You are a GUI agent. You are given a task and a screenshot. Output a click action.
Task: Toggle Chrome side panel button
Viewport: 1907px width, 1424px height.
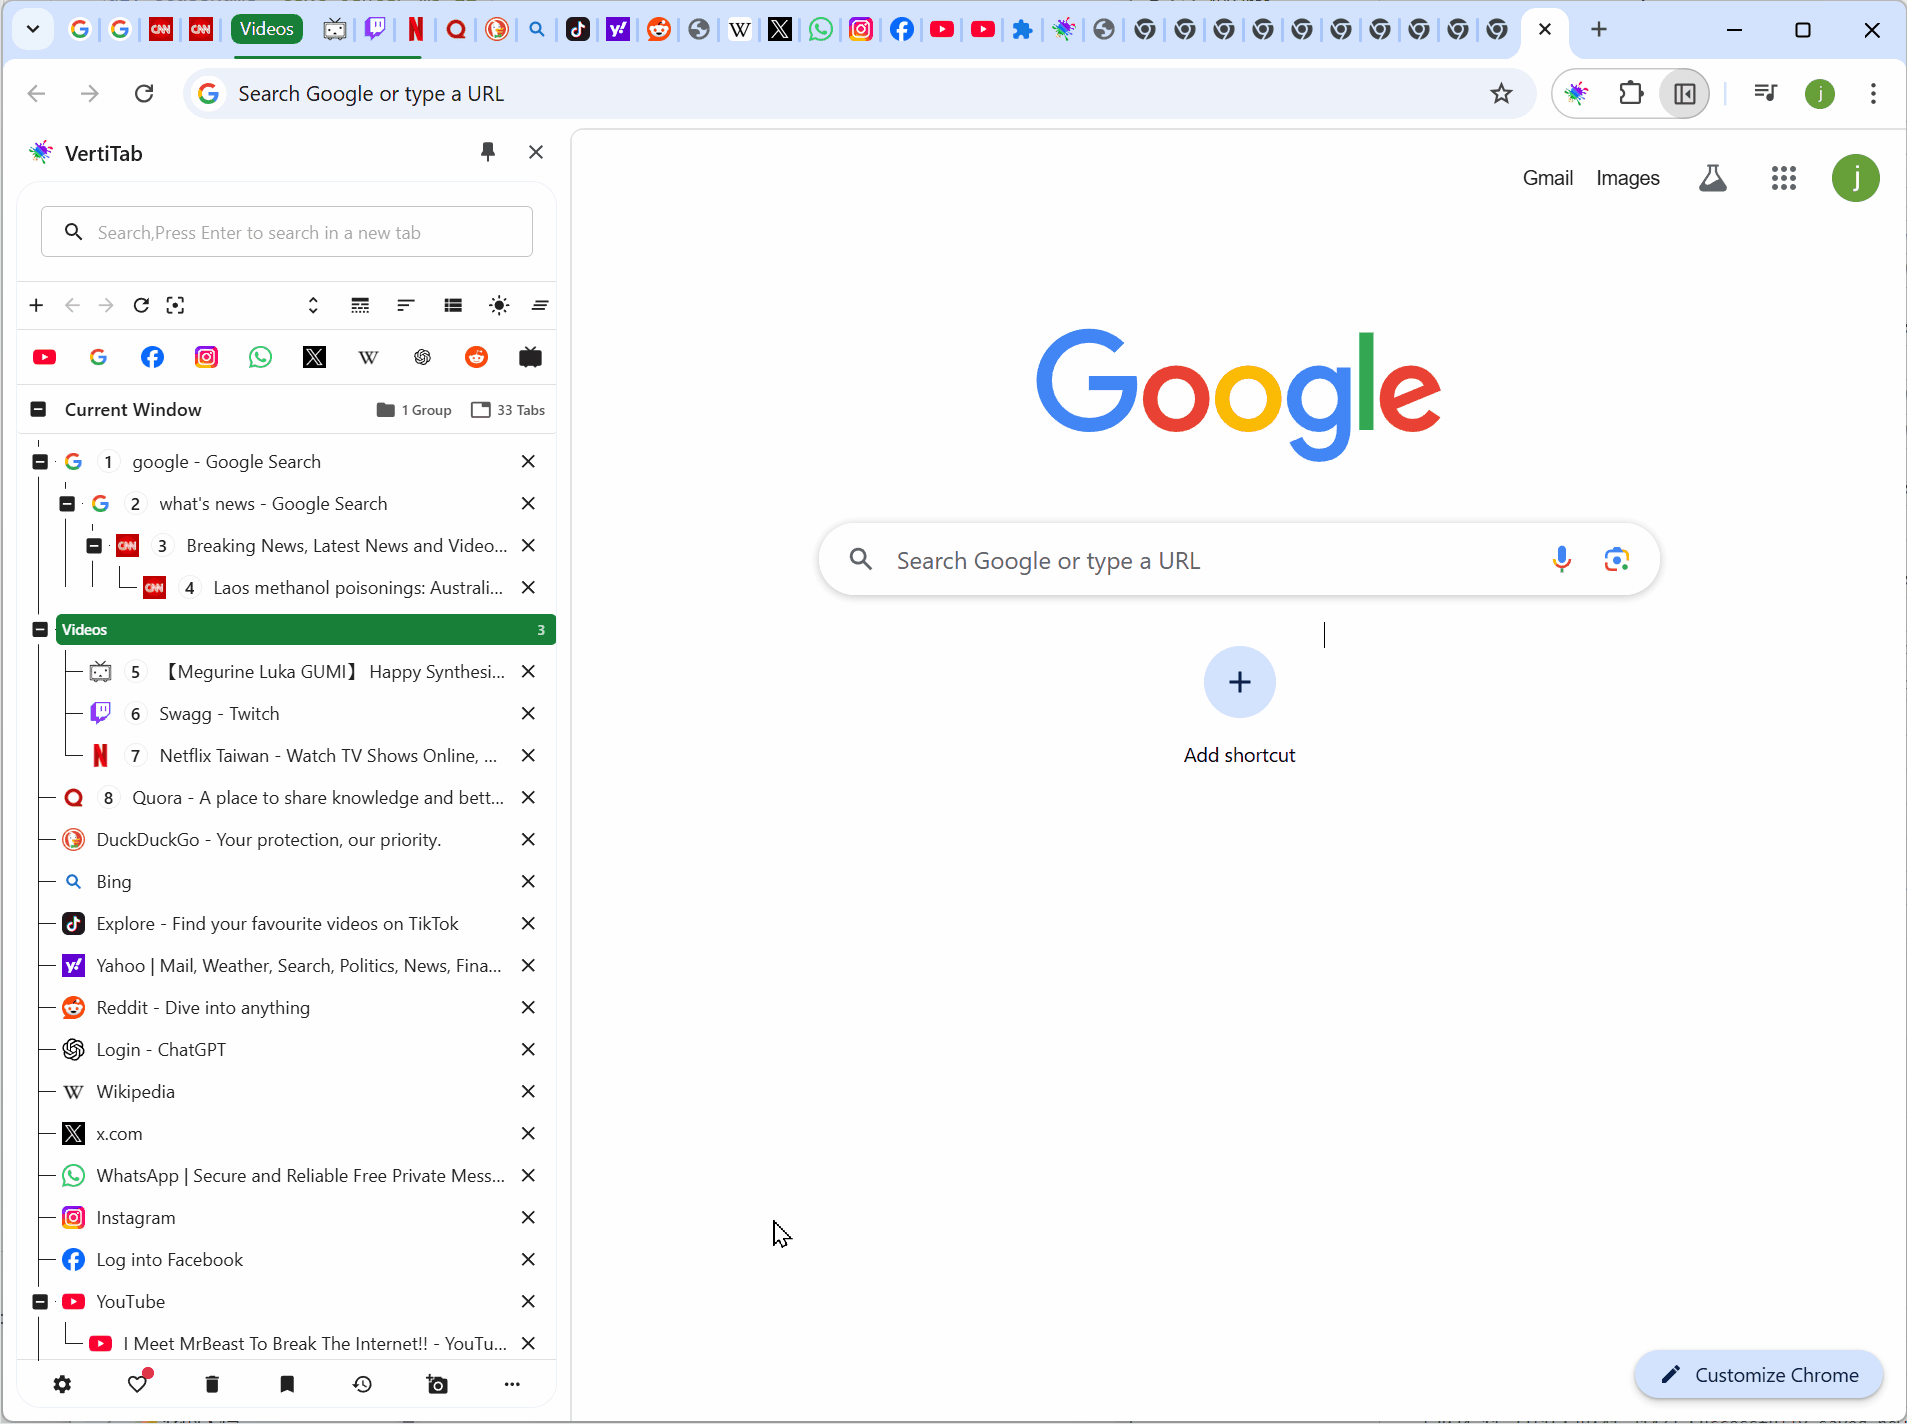(x=1684, y=94)
